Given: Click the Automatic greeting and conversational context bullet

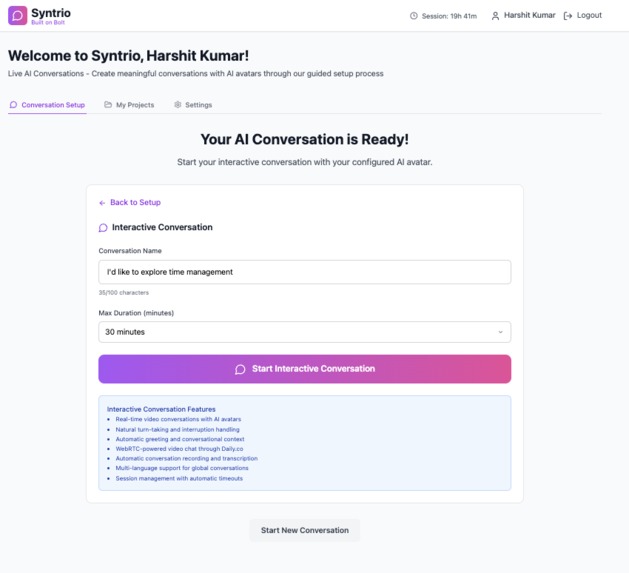Looking at the screenshot, I should [180, 439].
